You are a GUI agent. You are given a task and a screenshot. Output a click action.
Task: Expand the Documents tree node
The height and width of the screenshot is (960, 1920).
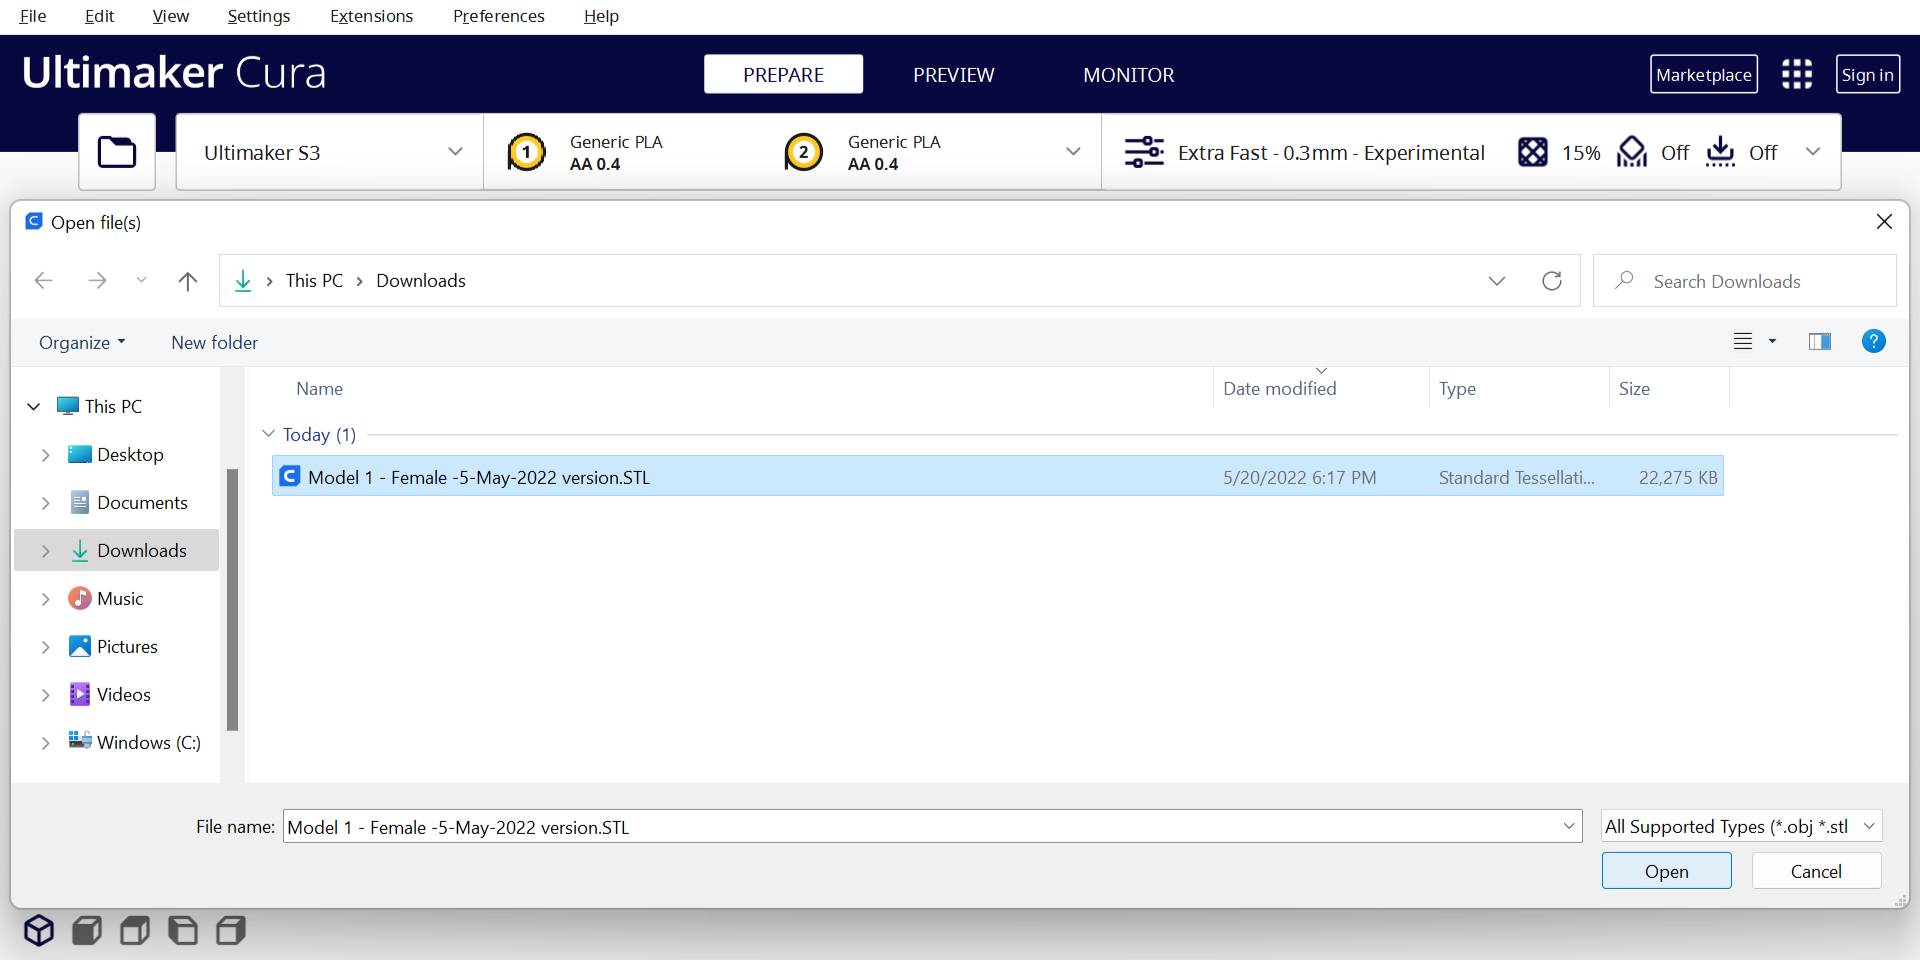pyautogui.click(x=45, y=503)
